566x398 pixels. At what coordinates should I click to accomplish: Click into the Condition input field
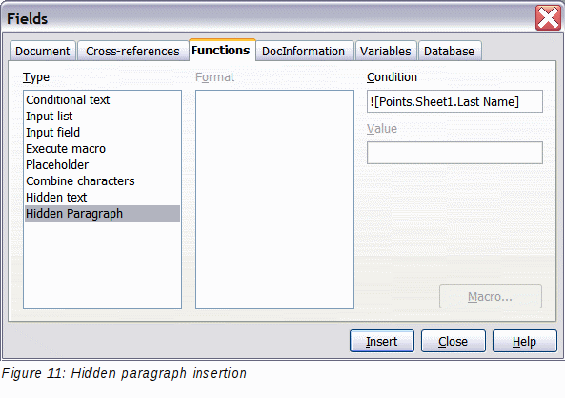(454, 102)
